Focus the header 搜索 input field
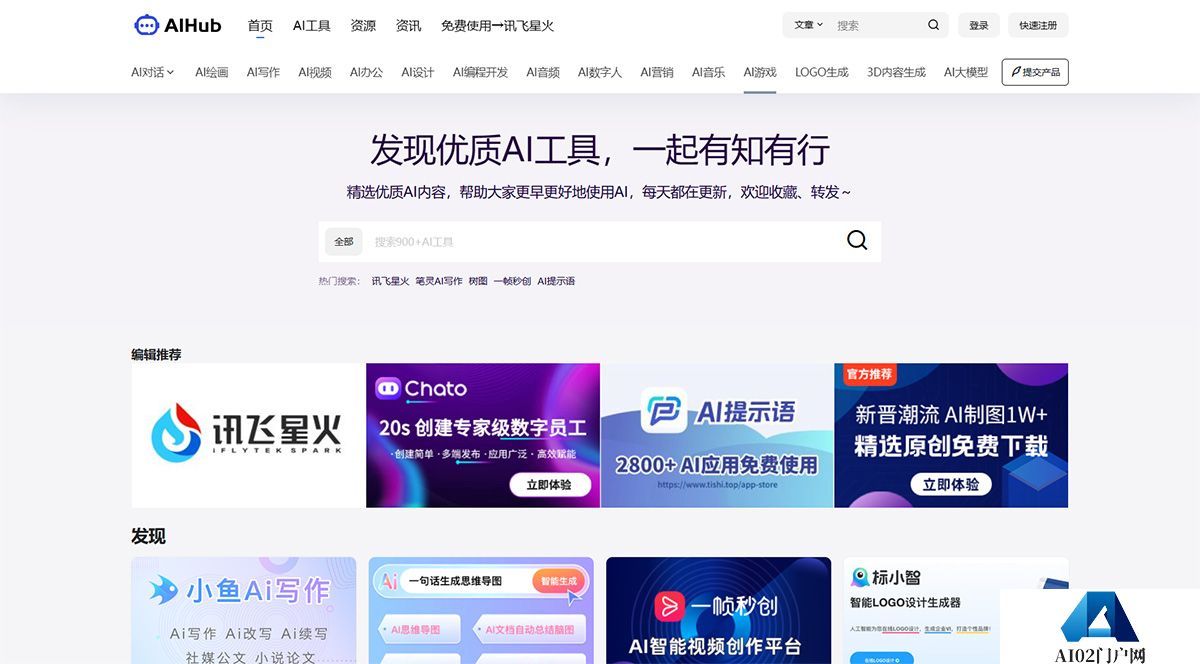Viewport: 1200px width, 664px height. [878, 25]
